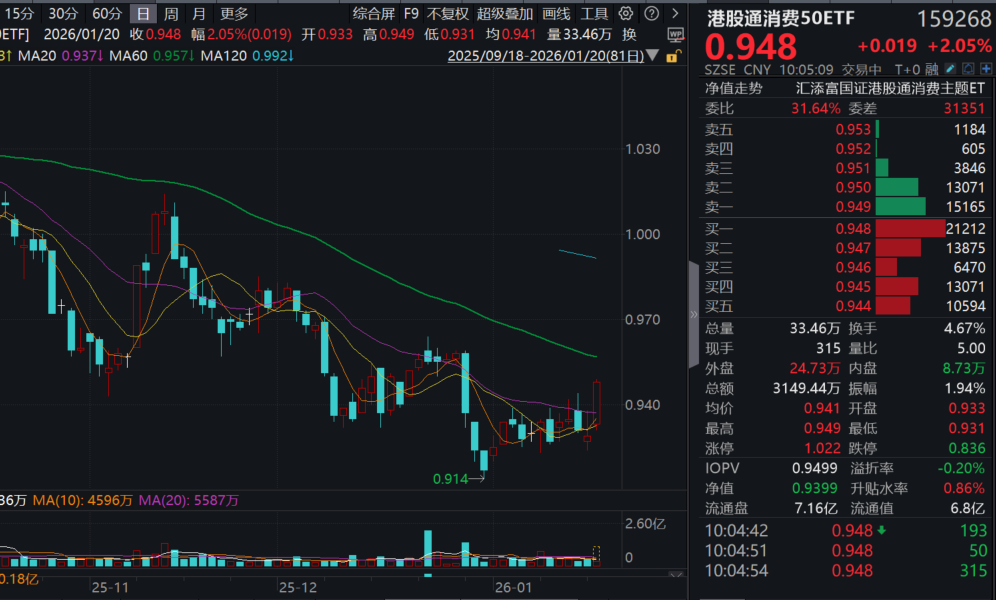
Task: Click the WP monitor icon near the quote
Action: pyautogui.click(x=676, y=33)
